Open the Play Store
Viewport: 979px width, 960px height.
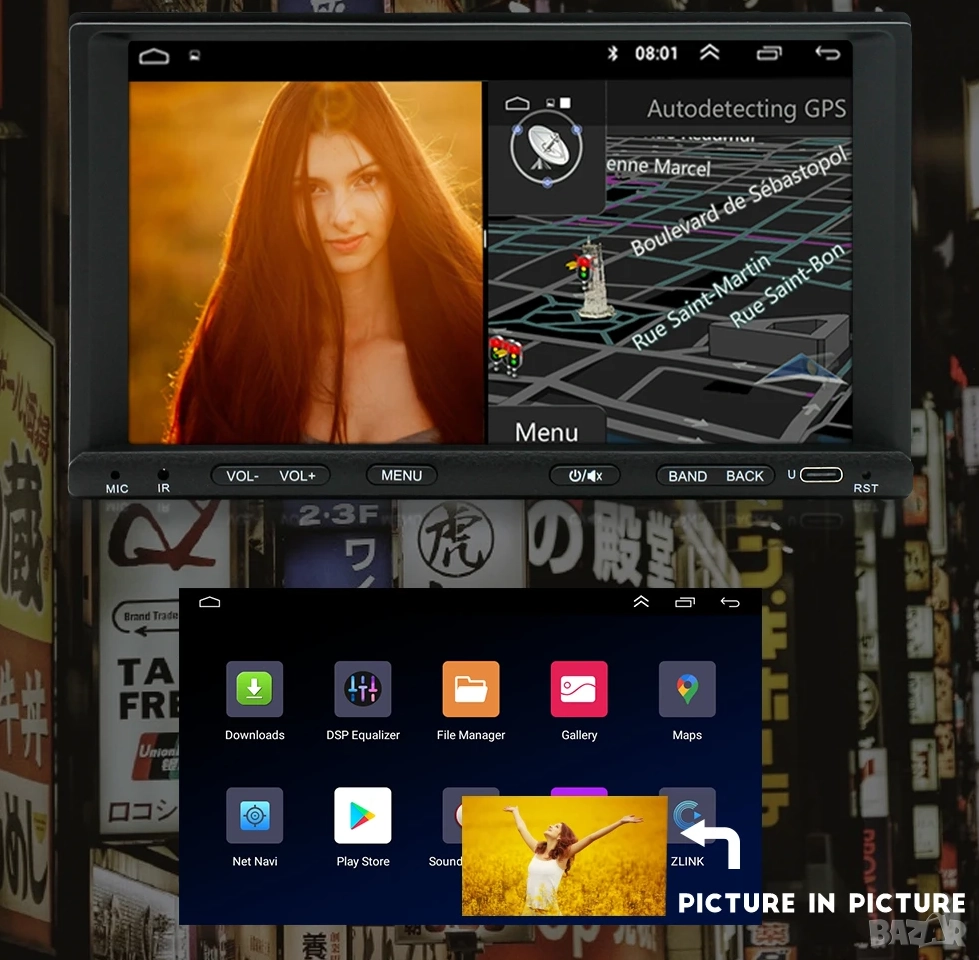tap(362, 815)
